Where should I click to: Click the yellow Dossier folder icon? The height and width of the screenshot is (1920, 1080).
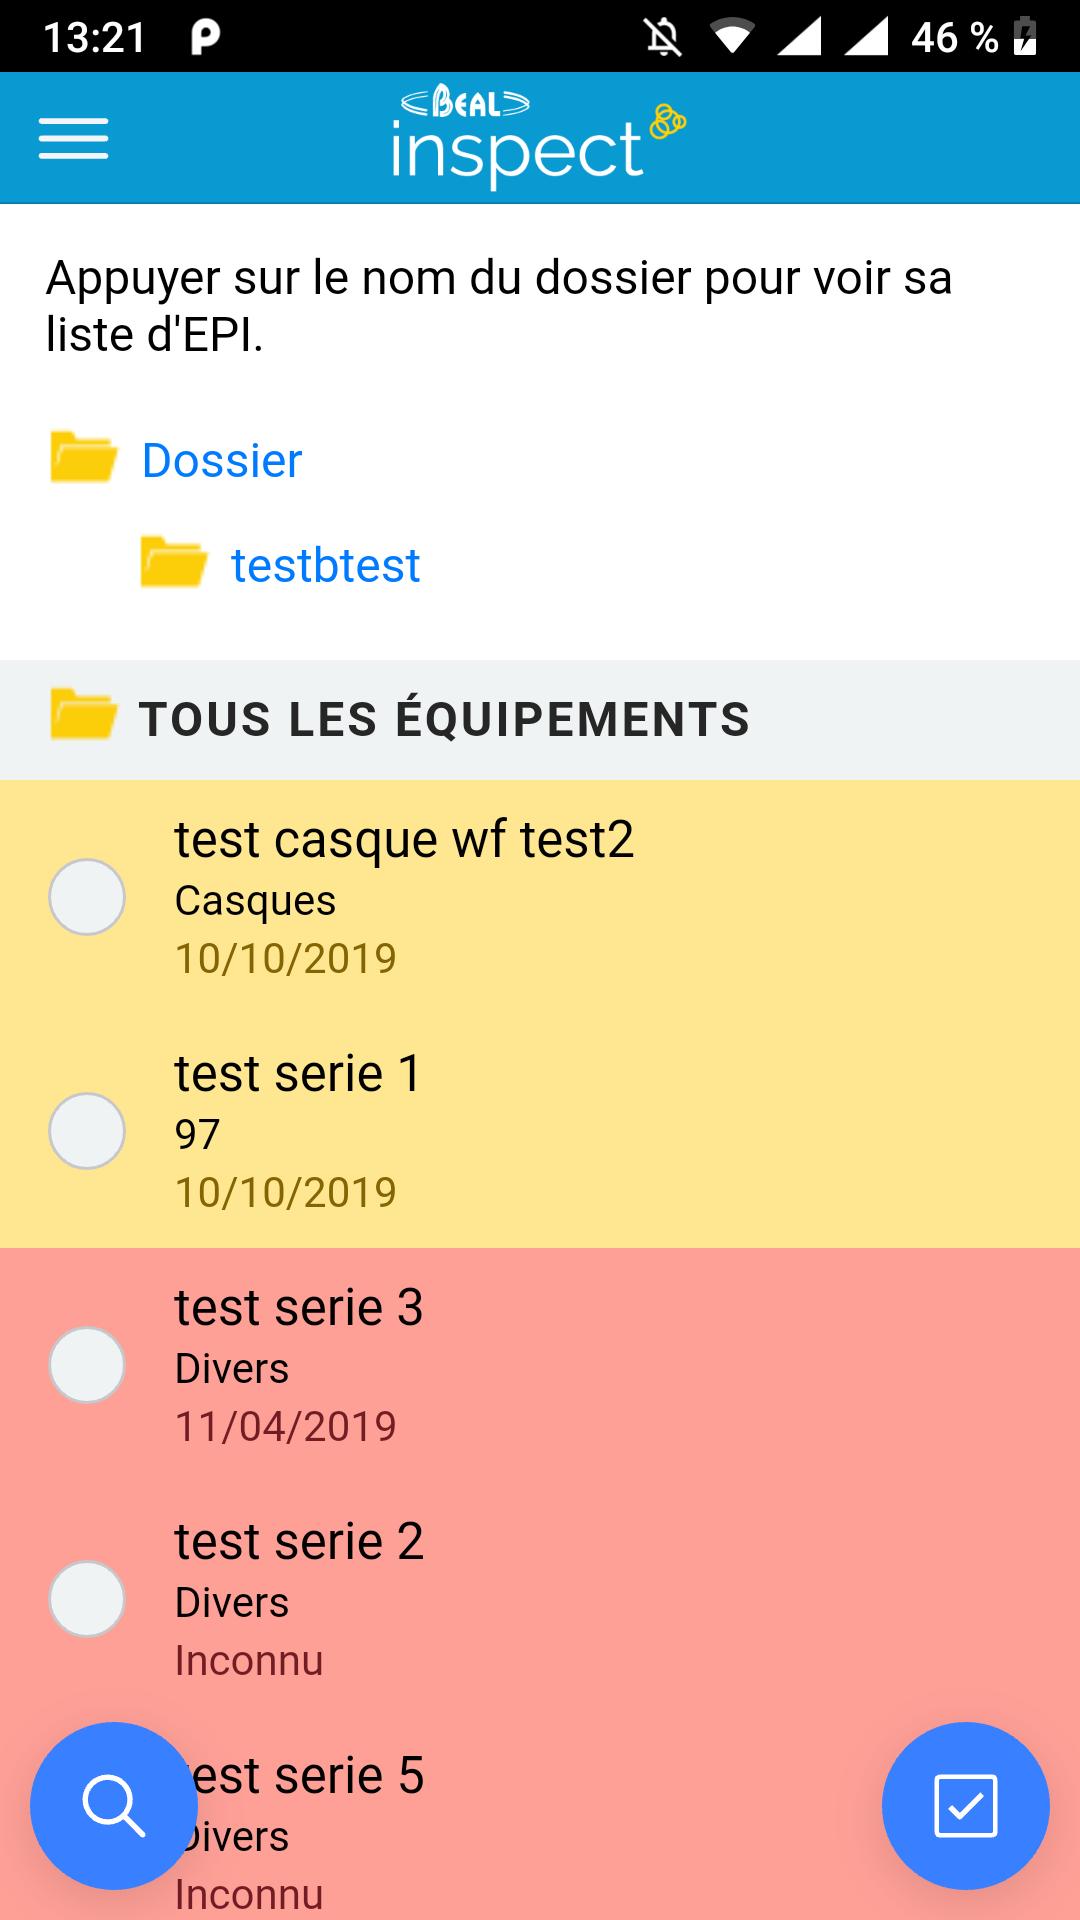click(x=83, y=458)
